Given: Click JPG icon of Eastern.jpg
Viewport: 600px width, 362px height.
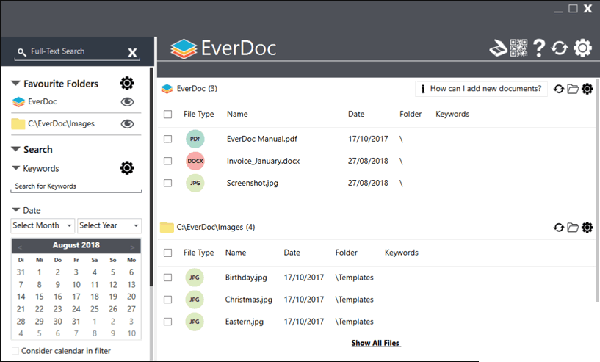Looking at the screenshot, I should coord(194,321).
